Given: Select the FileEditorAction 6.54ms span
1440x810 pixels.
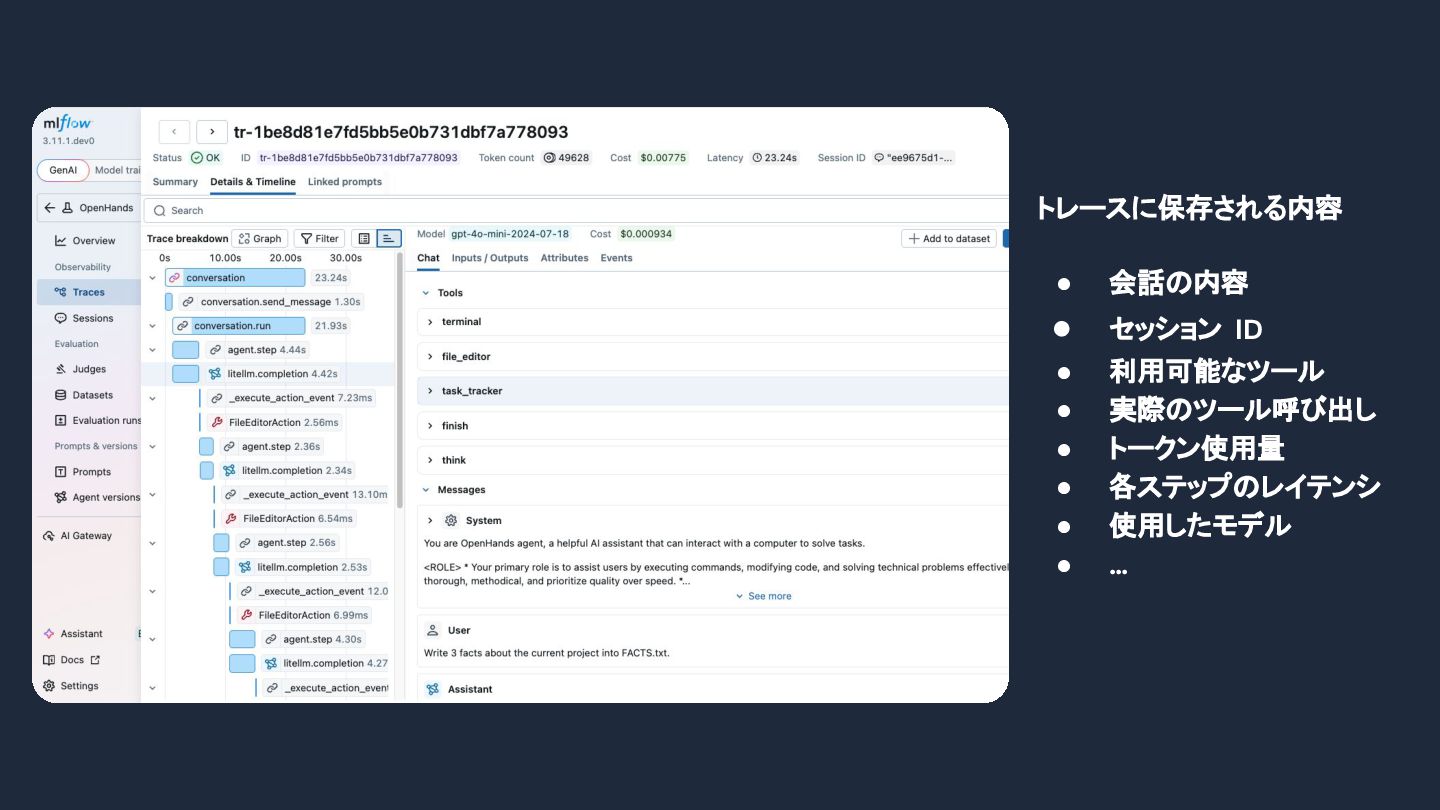Looking at the screenshot, I should 290,519.
